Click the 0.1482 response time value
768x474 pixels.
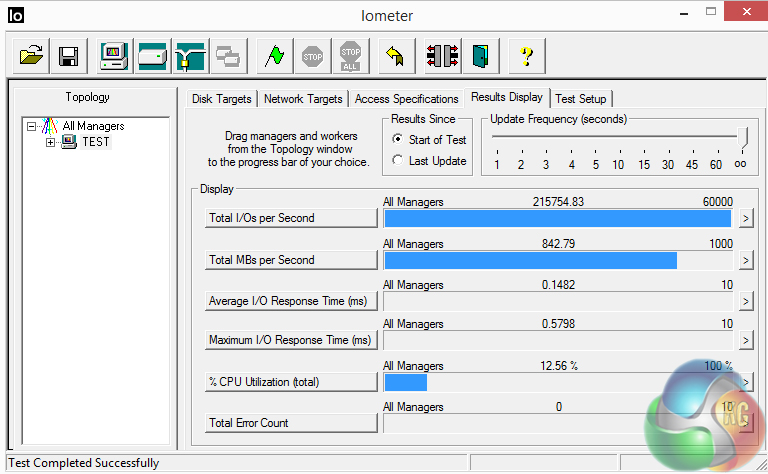tap(558, 285)
